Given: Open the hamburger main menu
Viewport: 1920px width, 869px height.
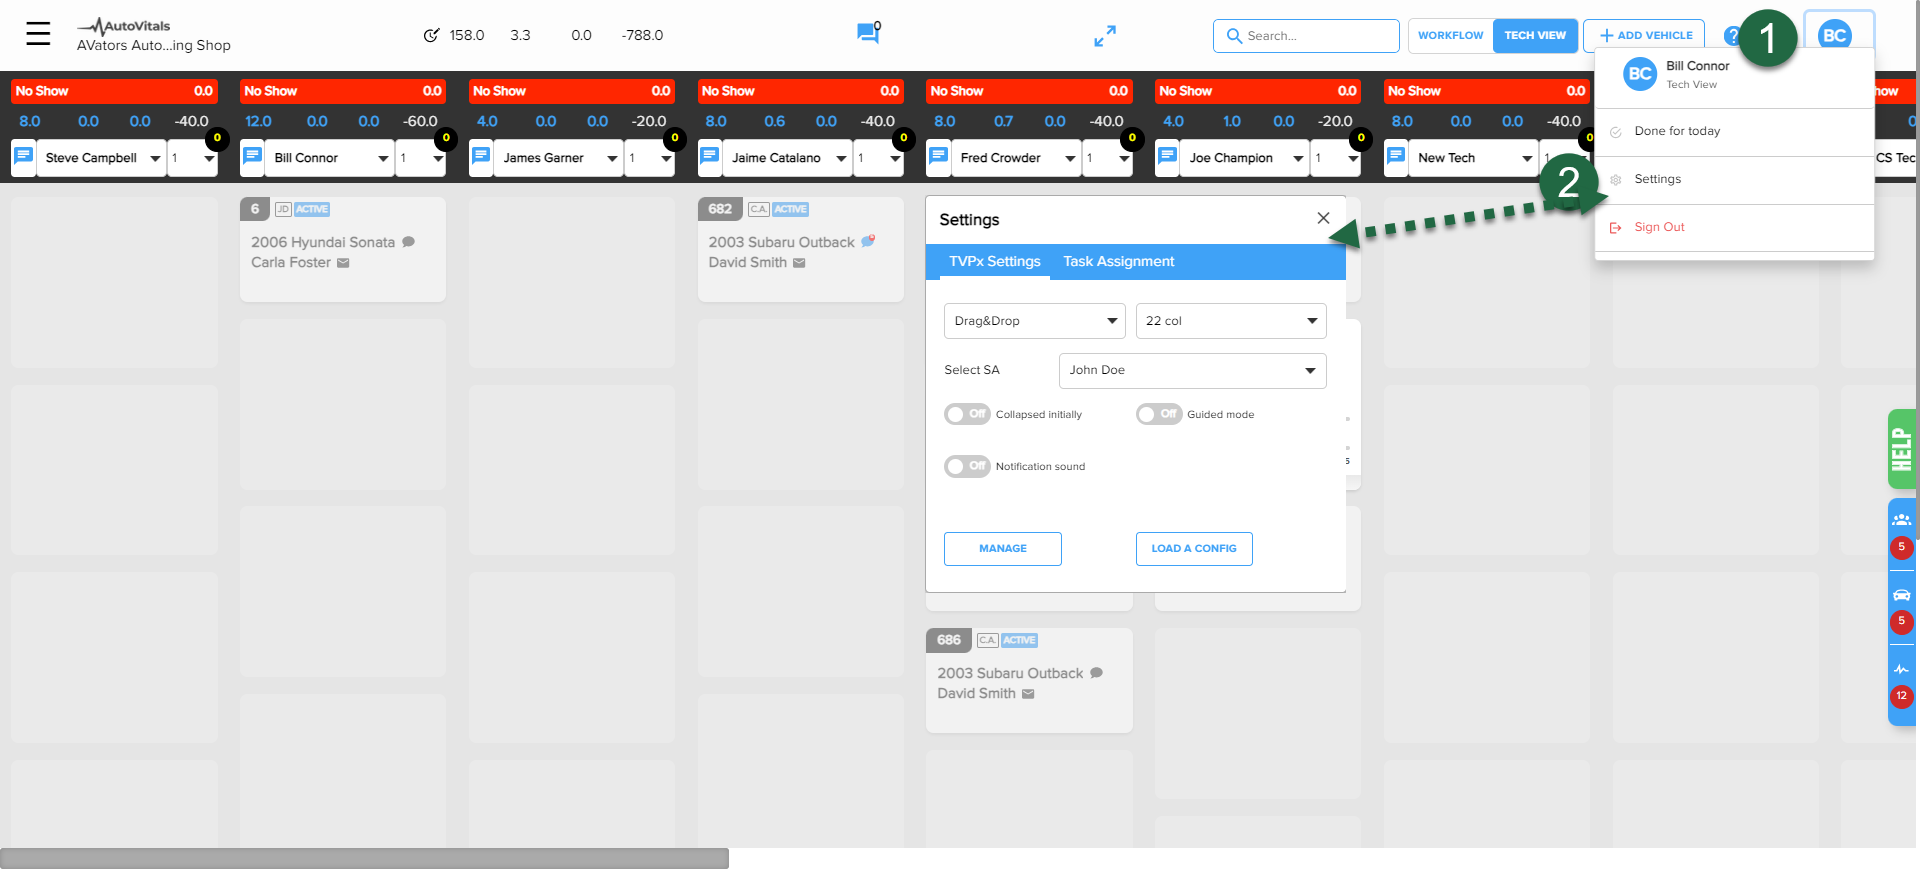Looking at the screenshot, I should pyautogui.click(x=38, y=34).
